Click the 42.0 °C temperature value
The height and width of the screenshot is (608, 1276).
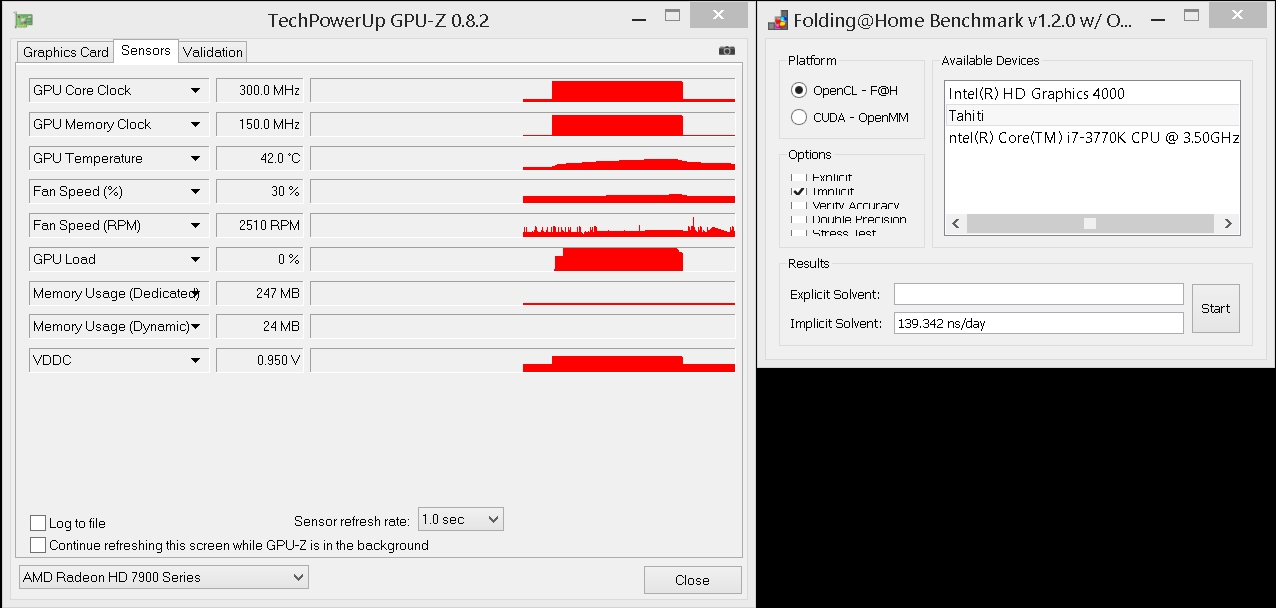pos(259,158)
